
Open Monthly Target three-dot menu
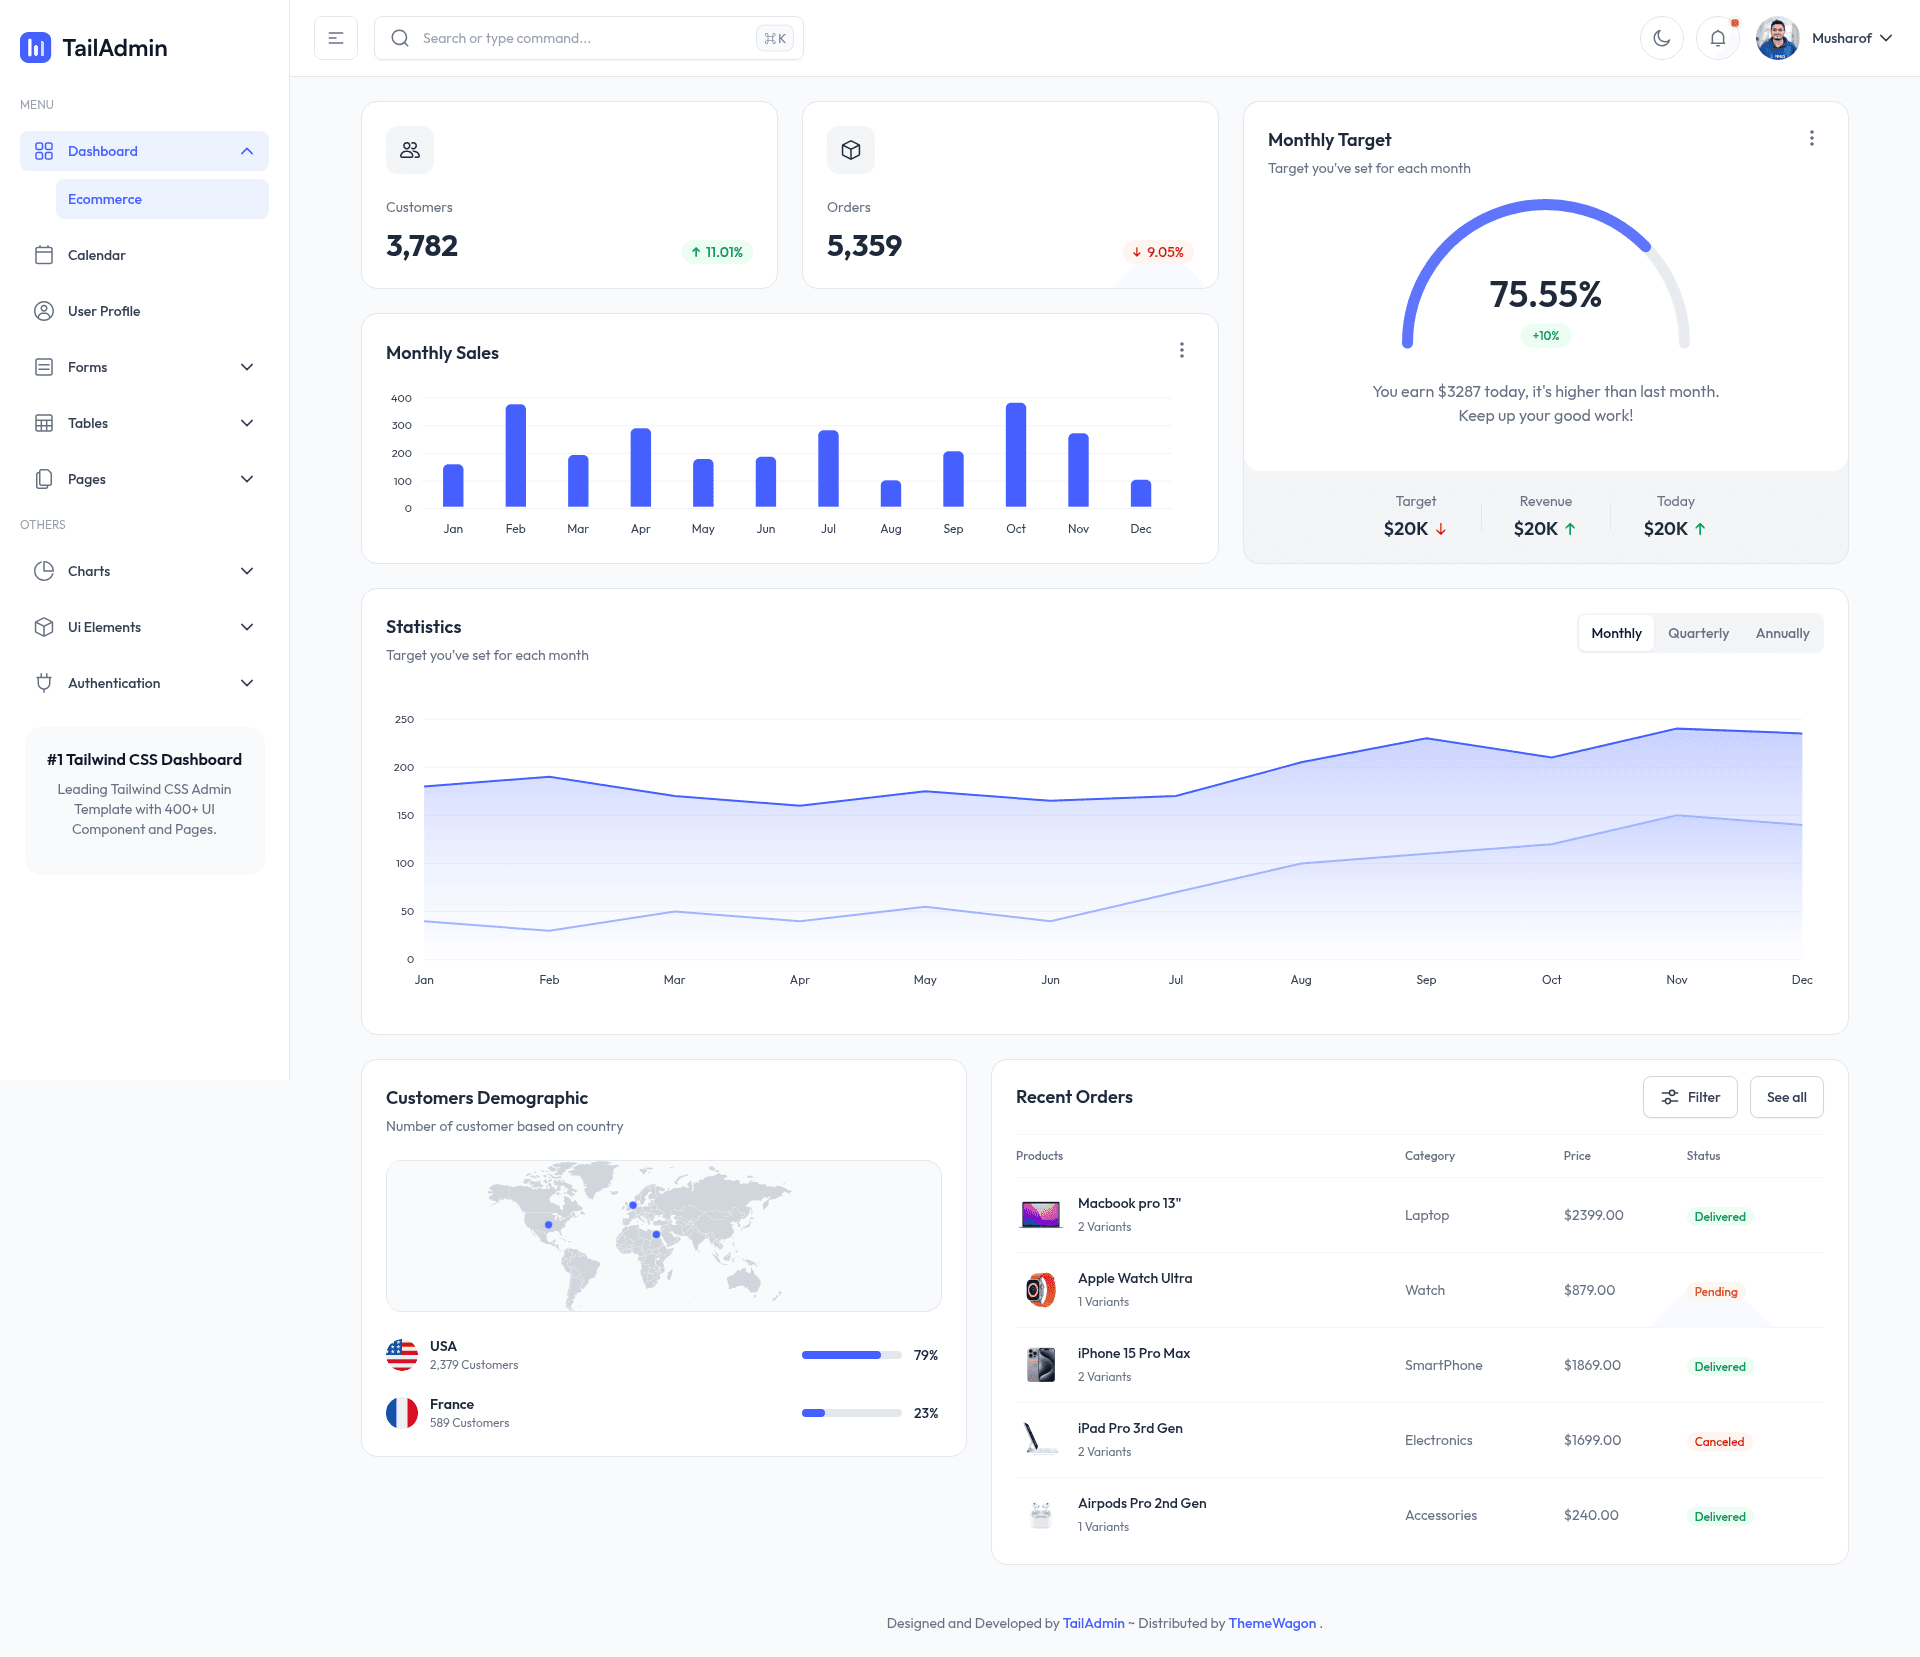click(1812, 138)
